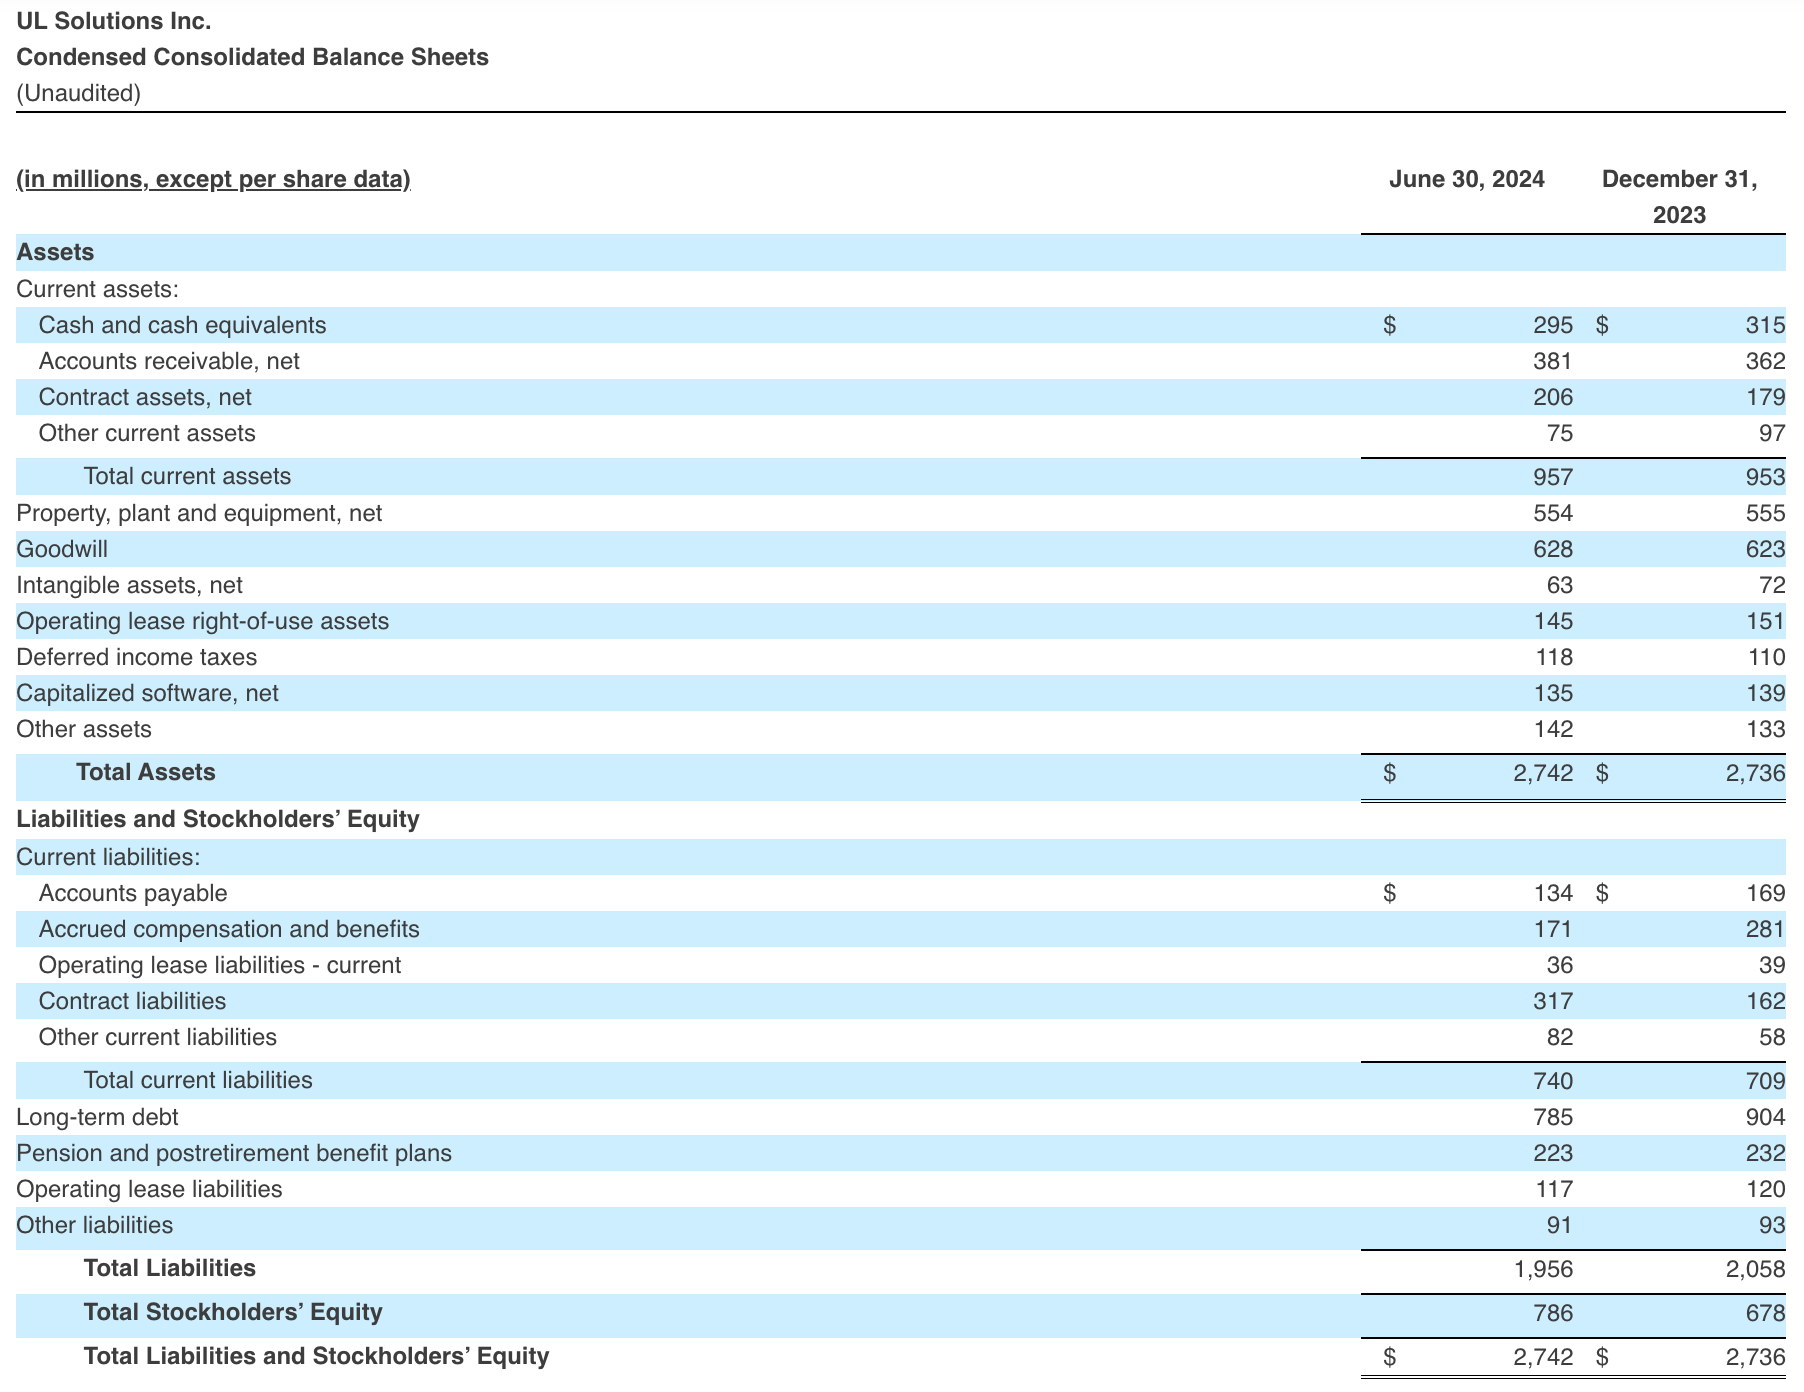
Task: Click '(in millions, except per share data)' text
Action: [x=214, y=179]
